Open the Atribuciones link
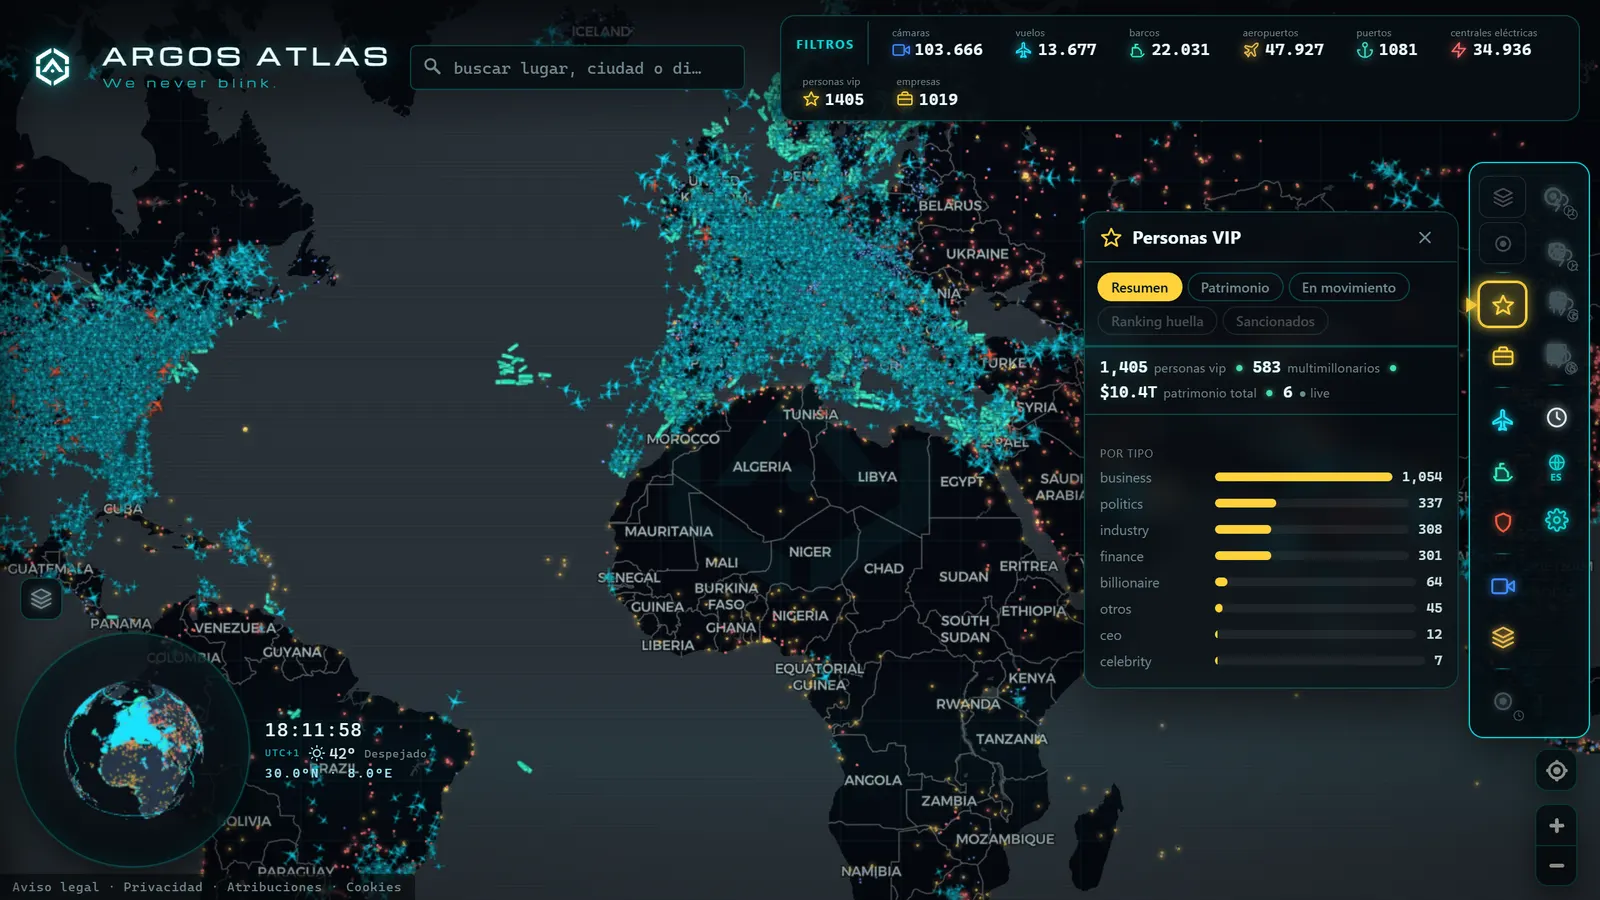1600x900 pixels. pos(274,887)
